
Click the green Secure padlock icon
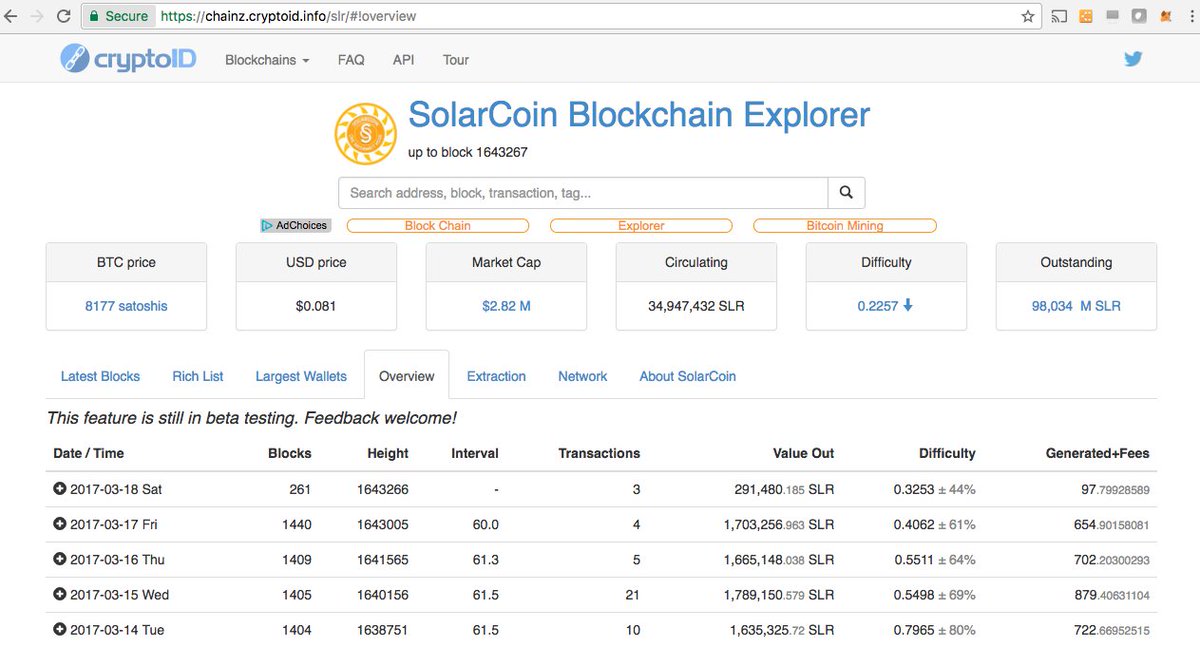pyautogui.click(x=93, y=16)
